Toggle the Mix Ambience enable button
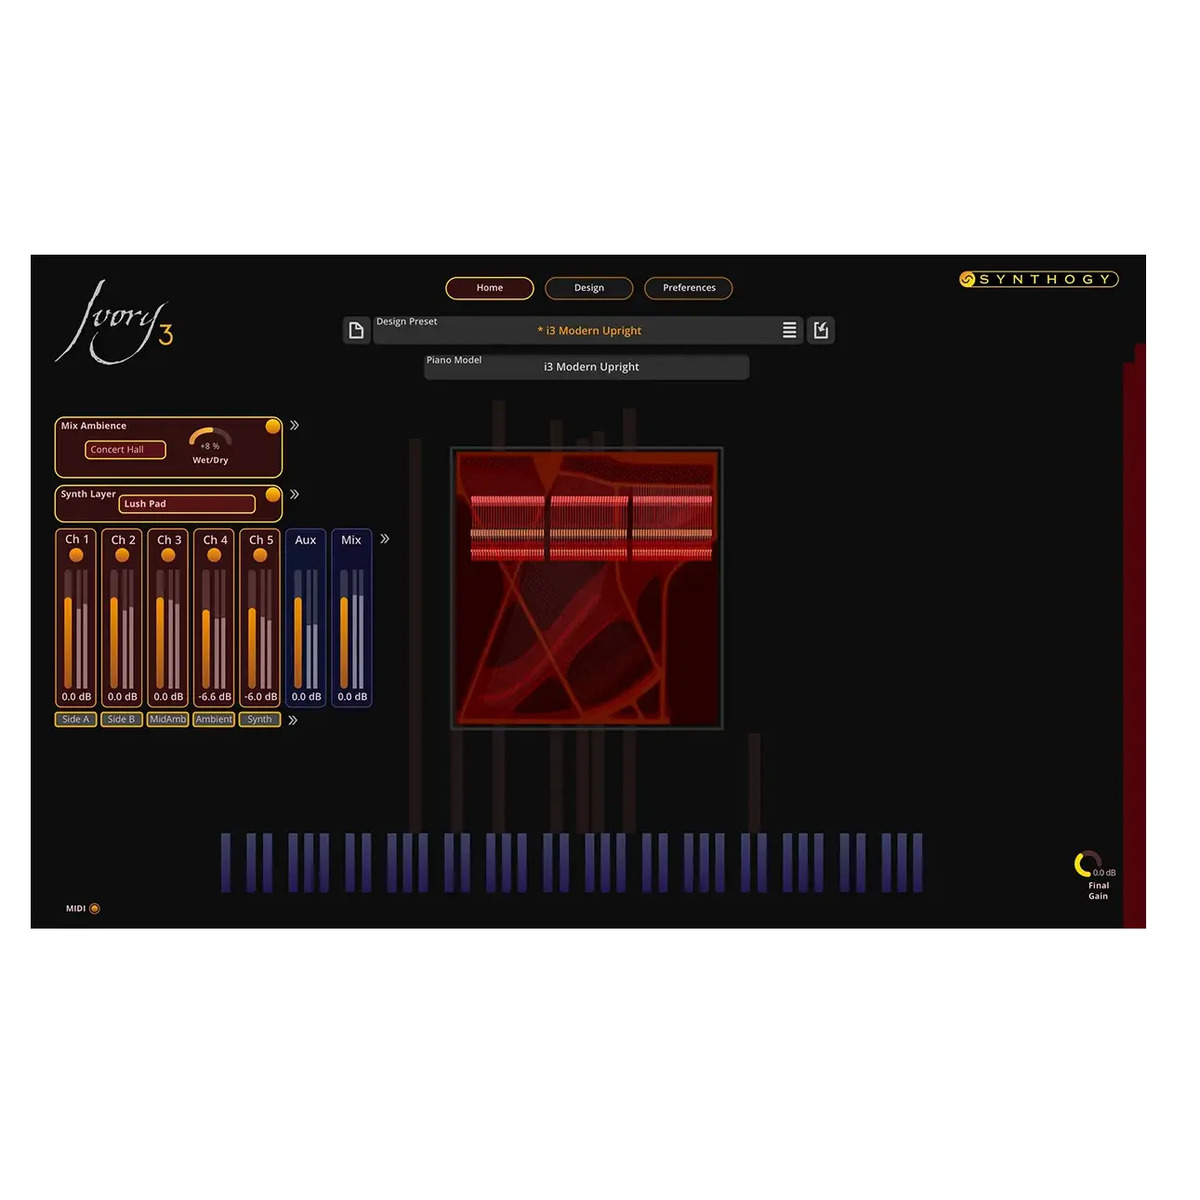Viewport: 1200px width, 1200px height. click(x=274, y=425)
